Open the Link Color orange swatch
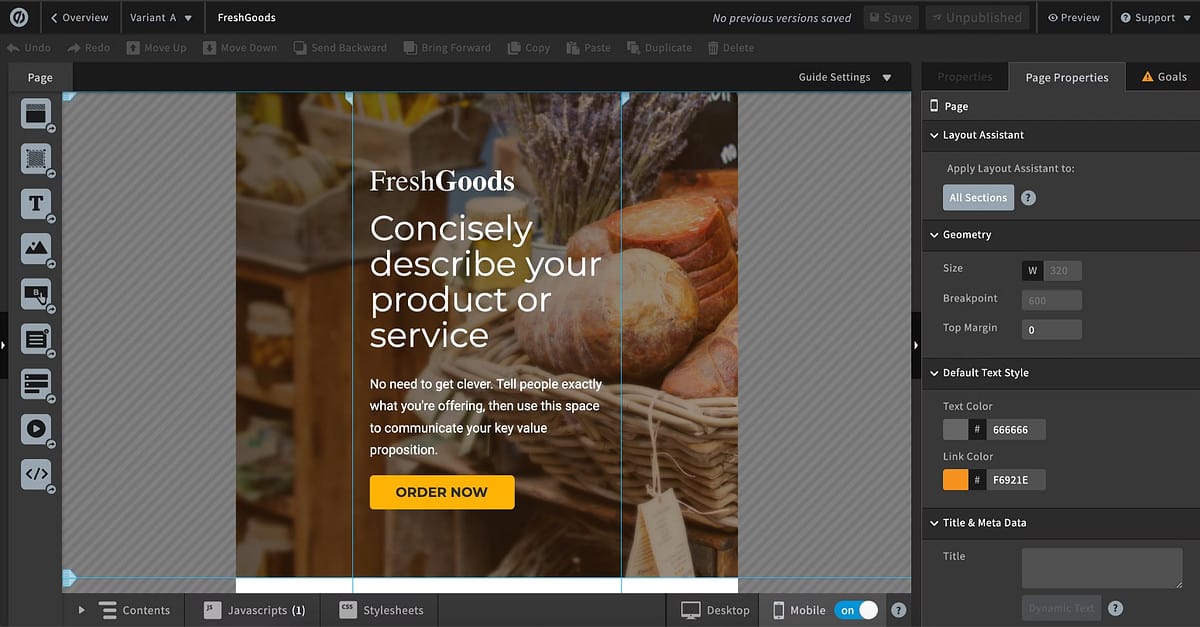1200x627 pixels. [x=956, y=480]
